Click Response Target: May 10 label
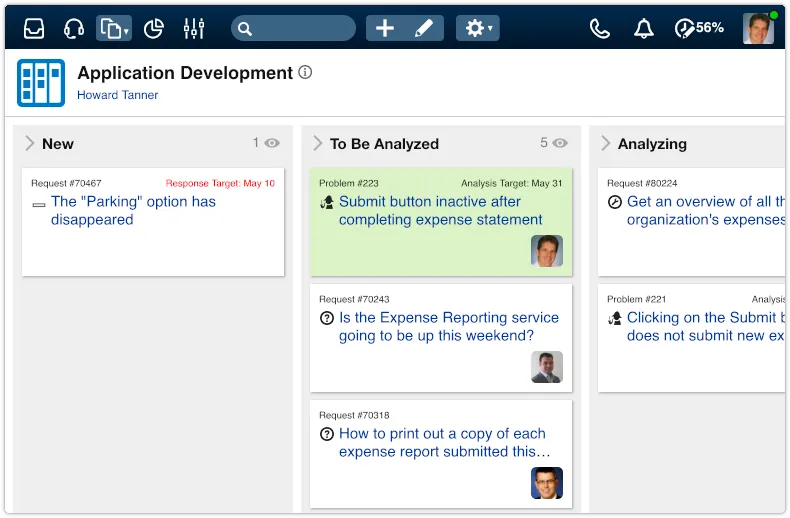Screen dimensions: 790x518 pos(220,183)
